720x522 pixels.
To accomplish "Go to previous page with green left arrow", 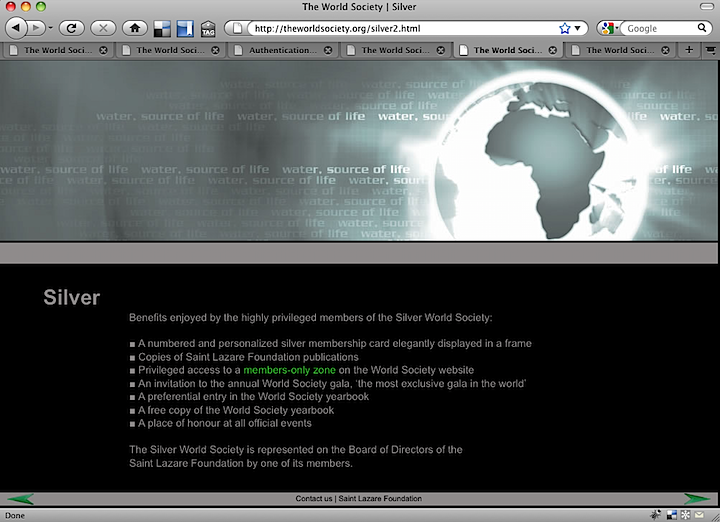I will pos(21,499).
